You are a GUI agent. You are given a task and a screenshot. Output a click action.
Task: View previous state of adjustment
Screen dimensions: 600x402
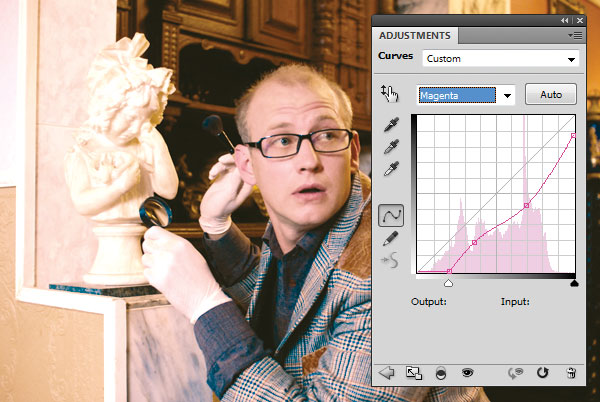point(515,373)
